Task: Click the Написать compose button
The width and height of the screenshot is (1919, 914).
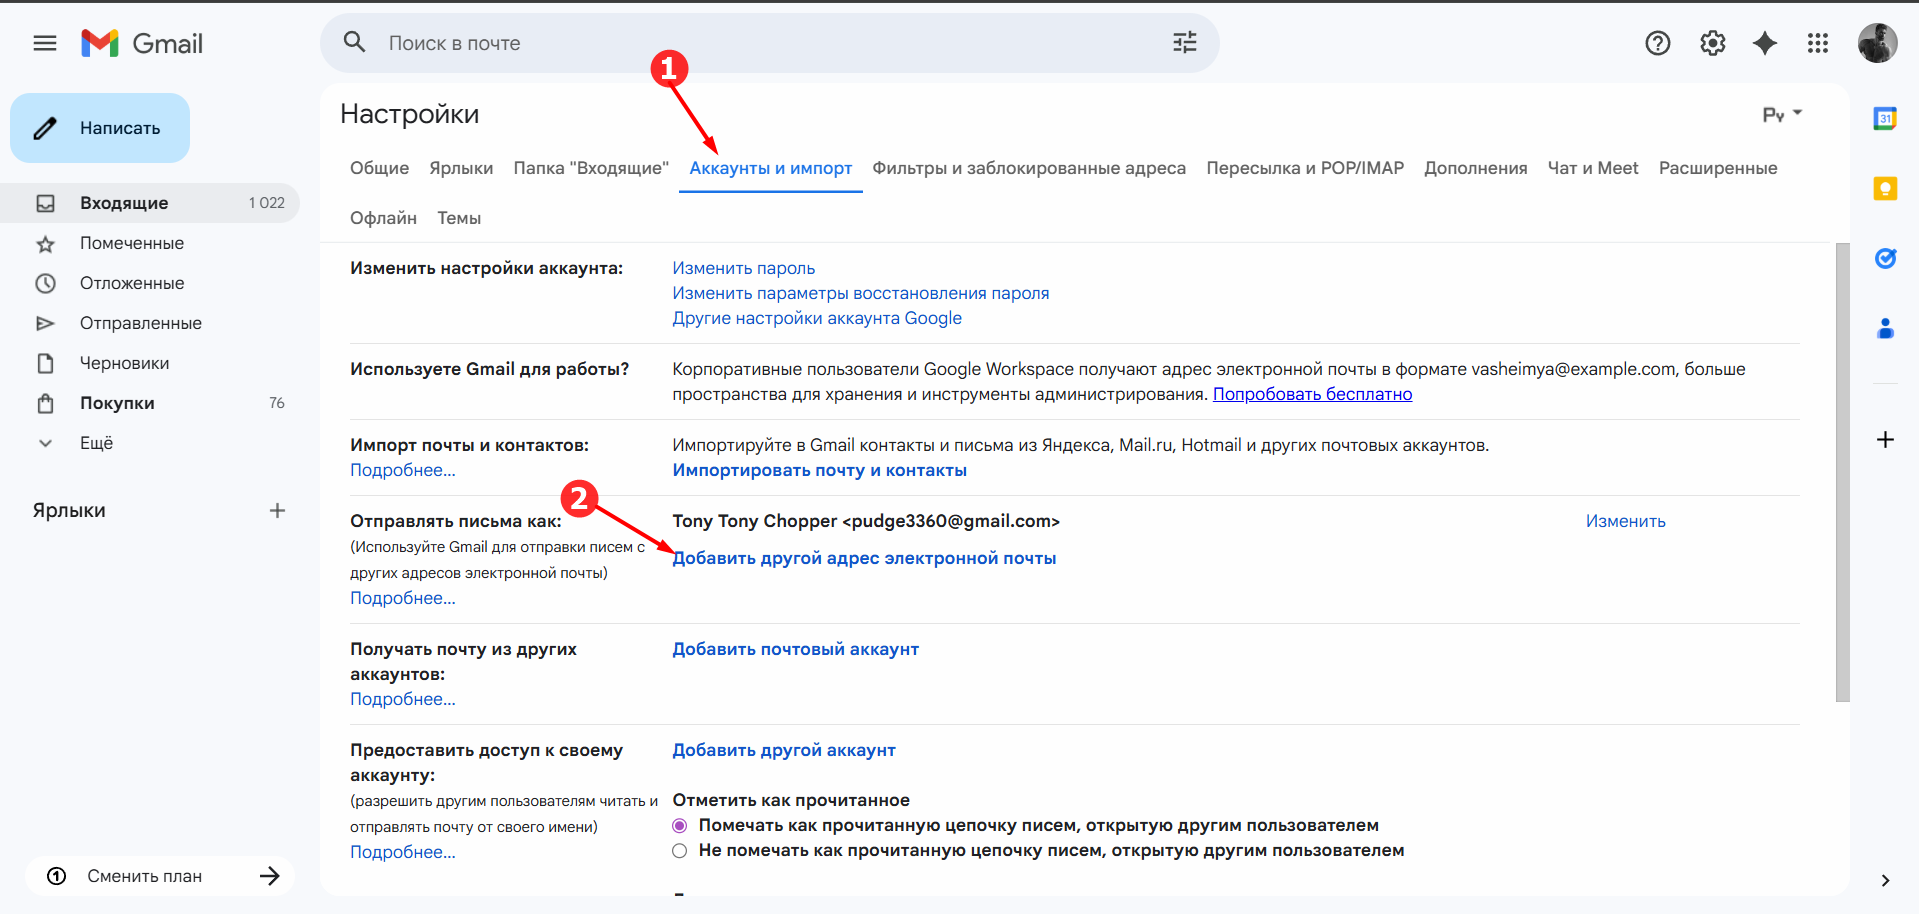Action: [x=100, y=128]
